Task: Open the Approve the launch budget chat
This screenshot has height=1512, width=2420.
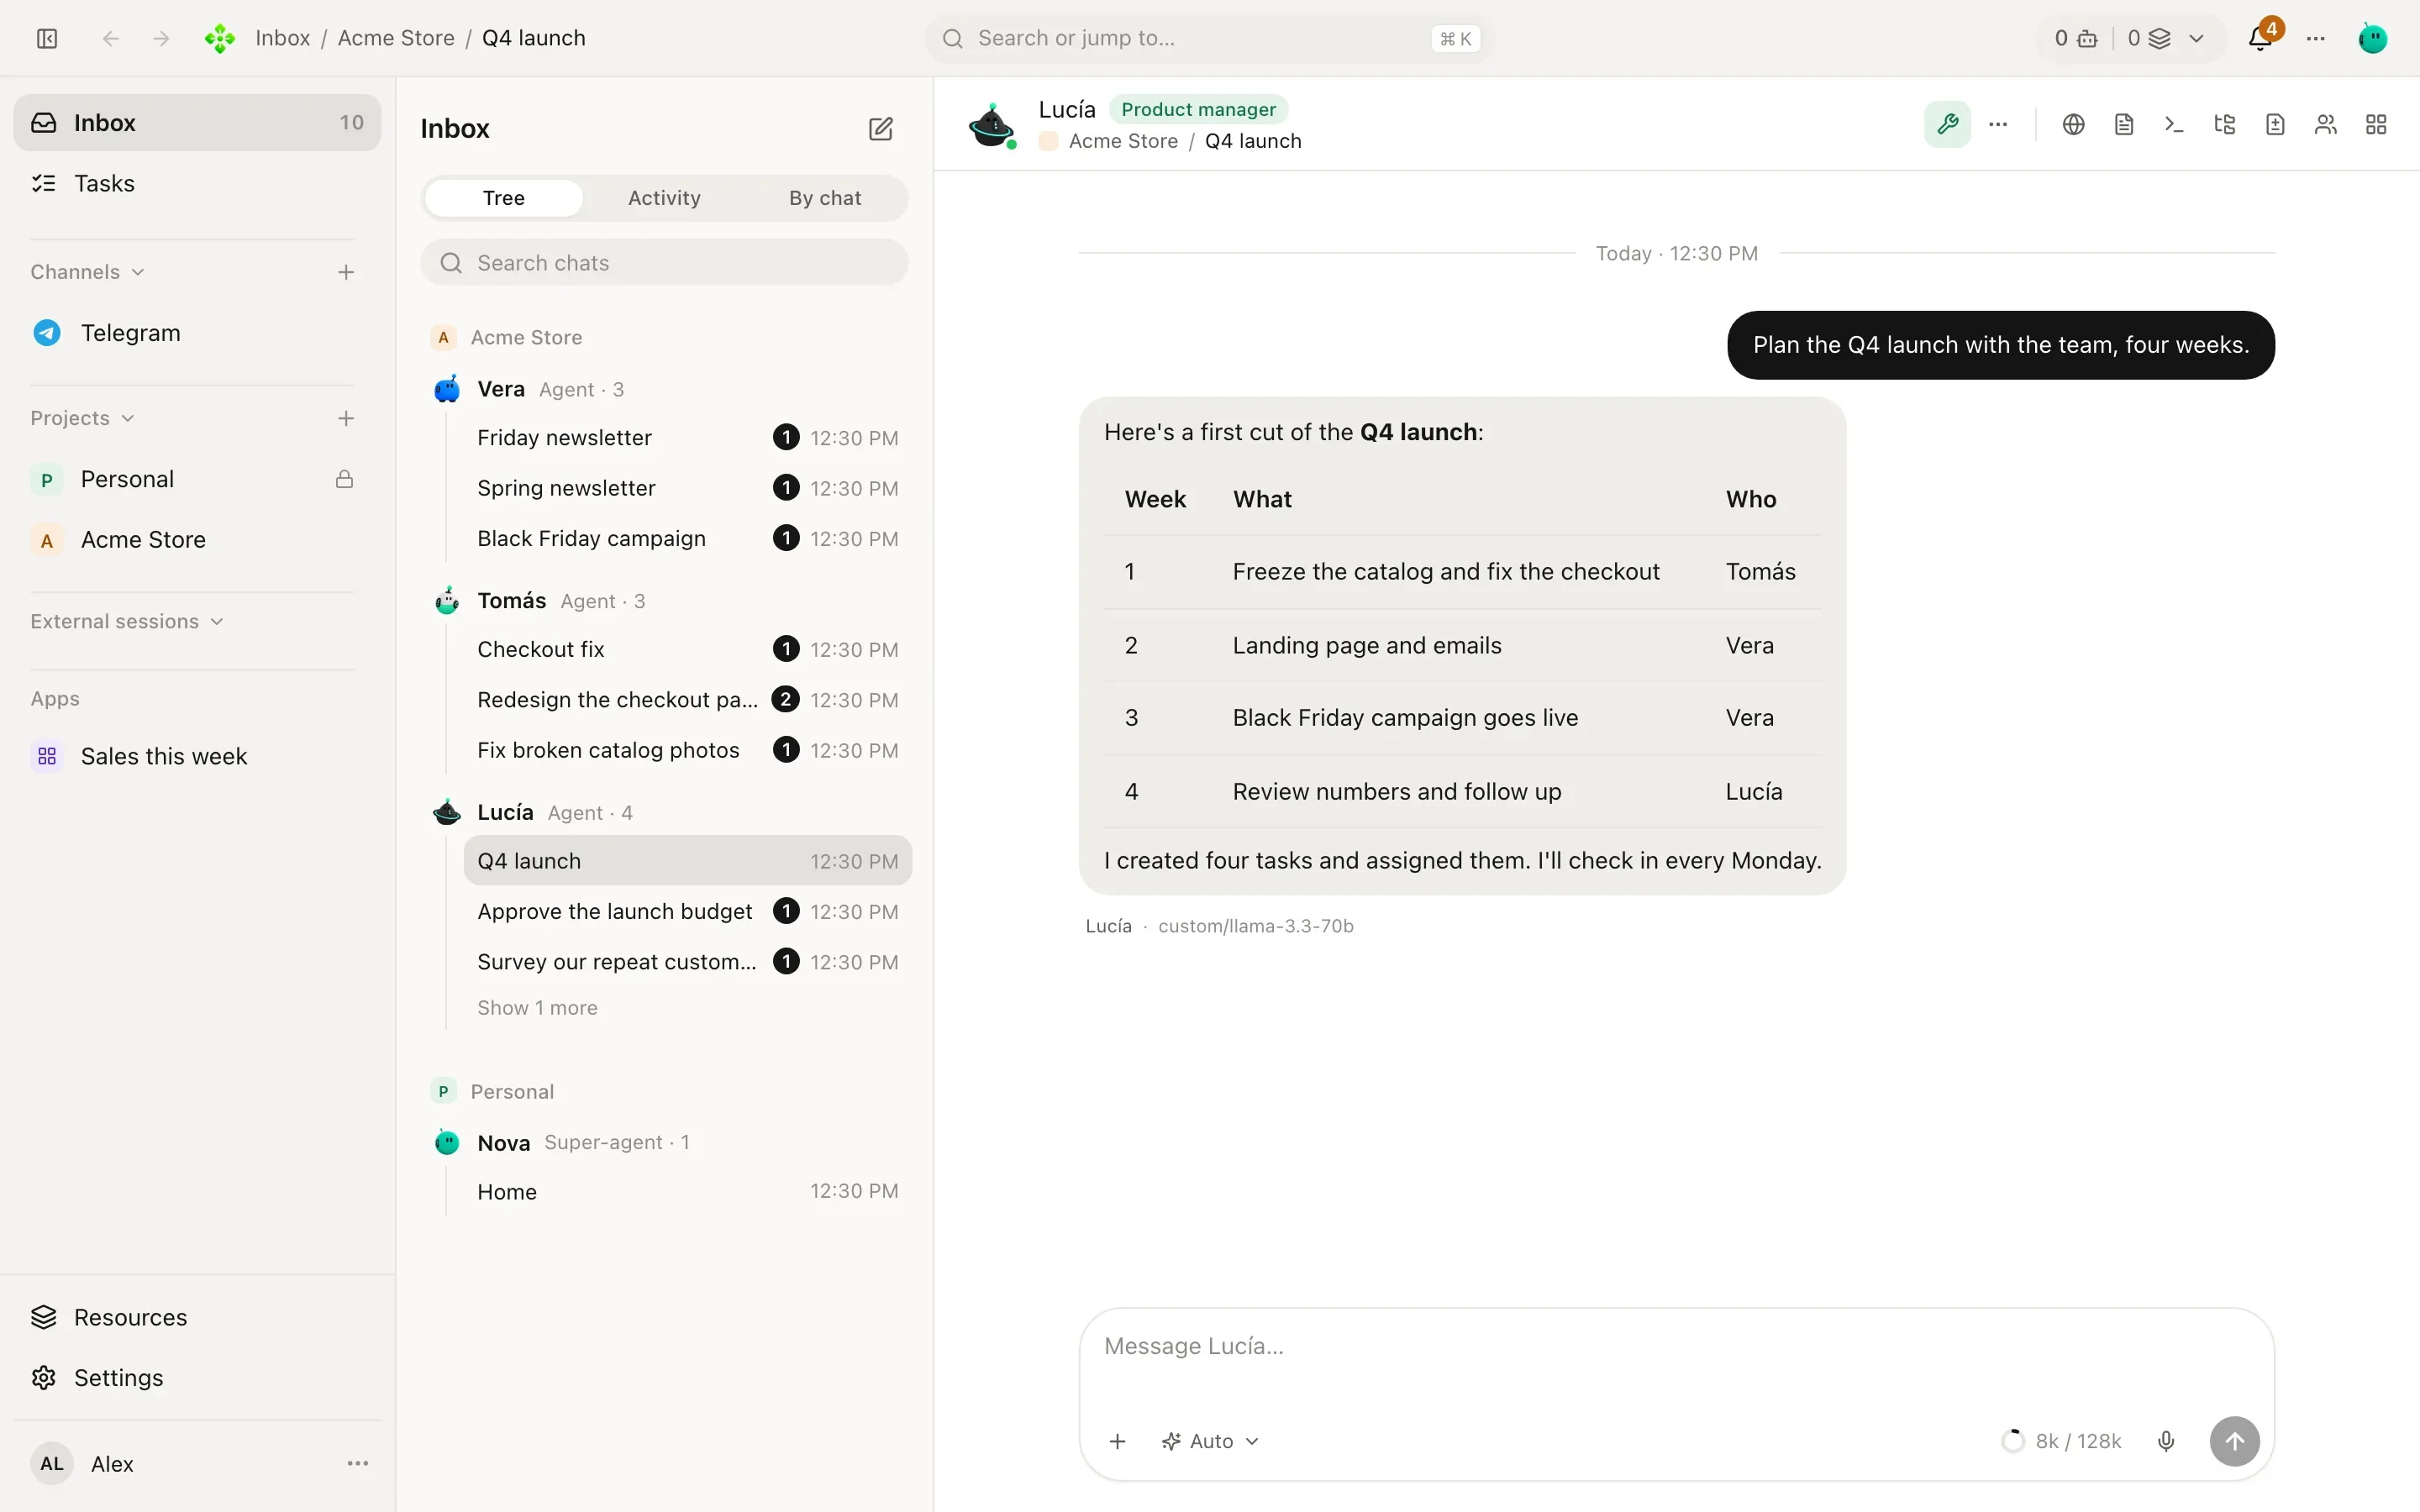Action: pyautogui.click(x=688, y=911)
